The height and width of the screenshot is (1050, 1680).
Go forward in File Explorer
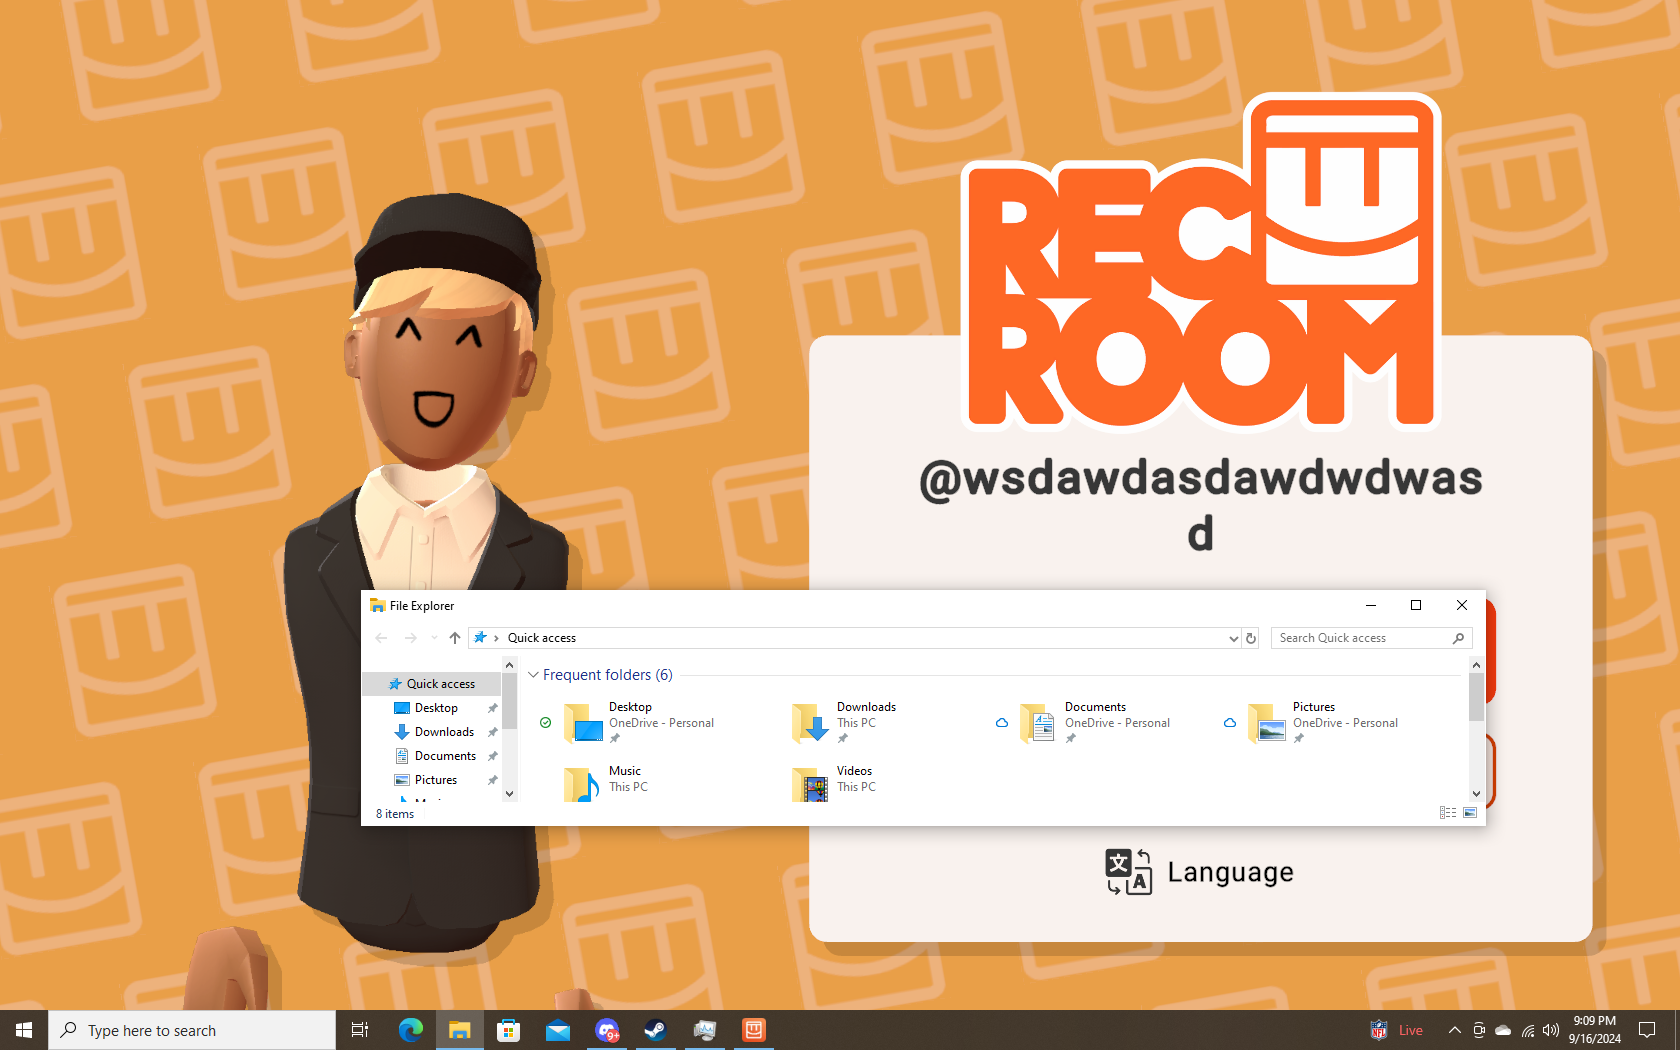[411, 638]
